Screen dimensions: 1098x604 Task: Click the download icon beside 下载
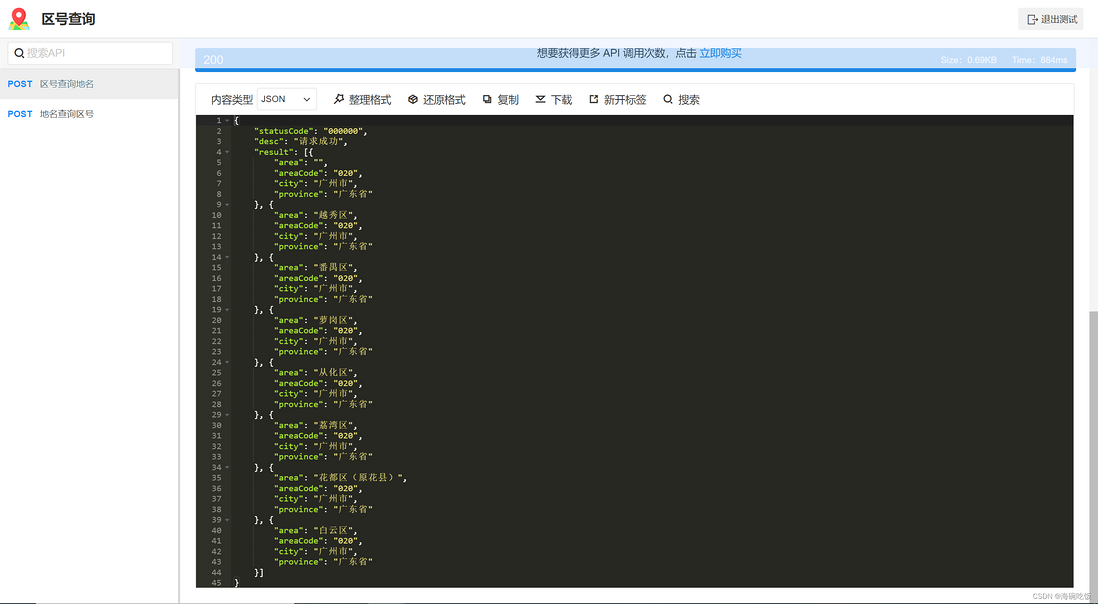(541, 99)
